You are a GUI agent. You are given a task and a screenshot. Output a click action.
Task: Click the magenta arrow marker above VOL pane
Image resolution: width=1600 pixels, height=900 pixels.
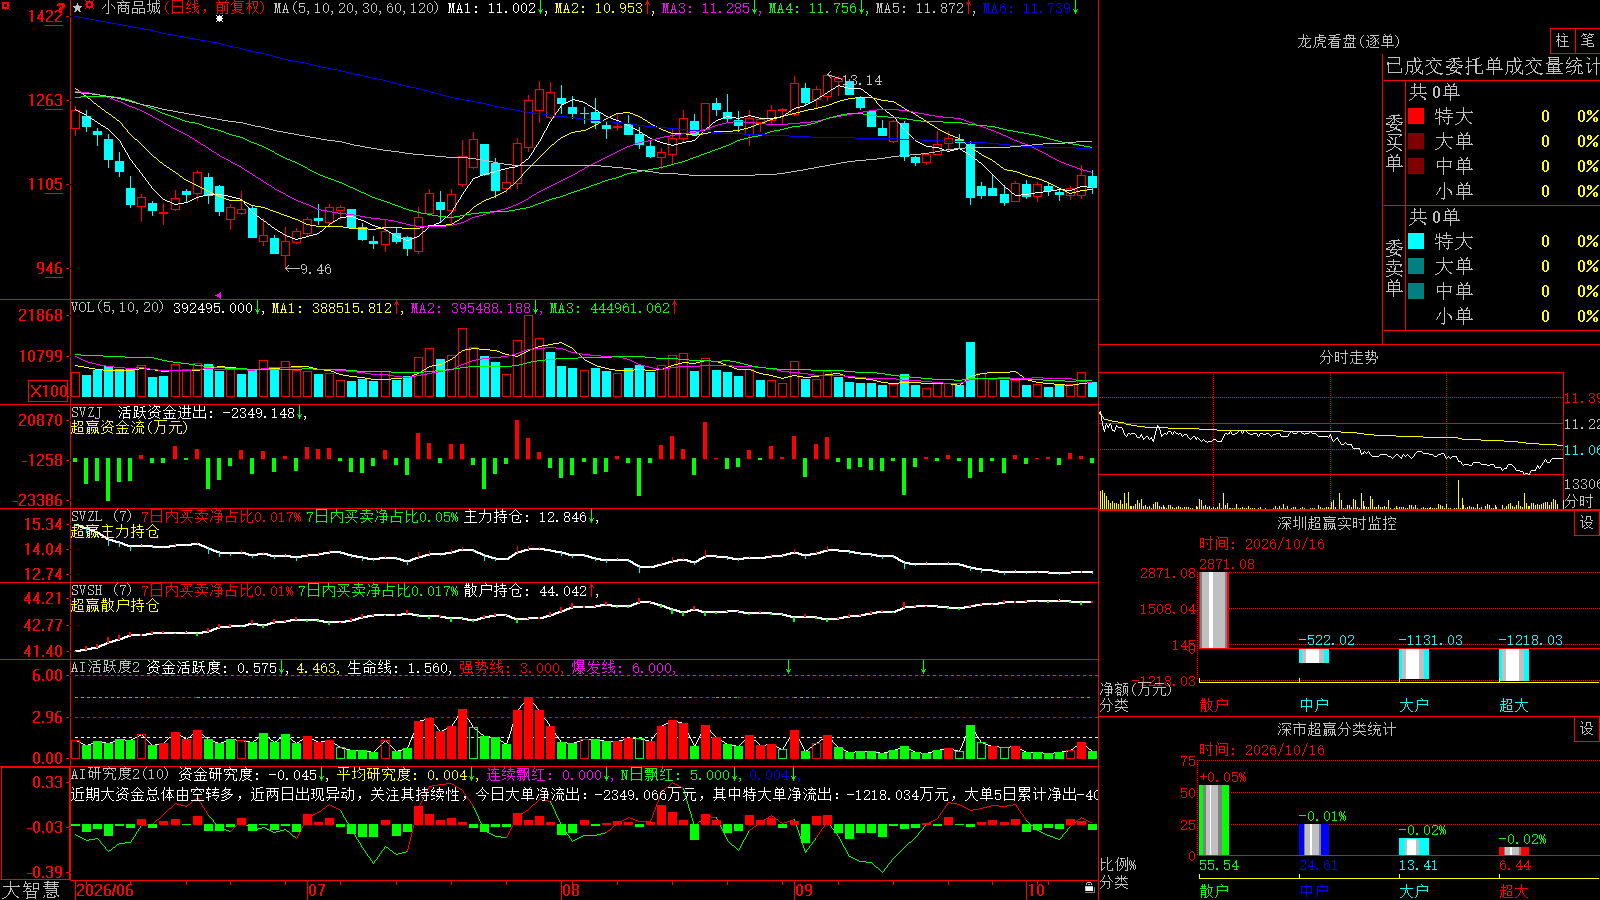click(x=219, y=295)
